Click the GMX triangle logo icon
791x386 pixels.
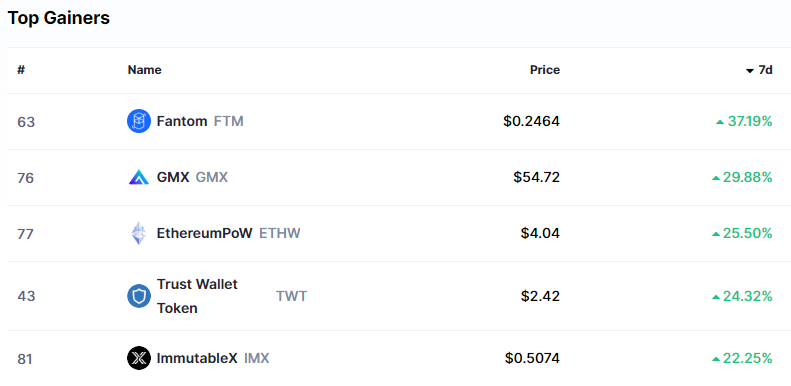coord(139,177)
